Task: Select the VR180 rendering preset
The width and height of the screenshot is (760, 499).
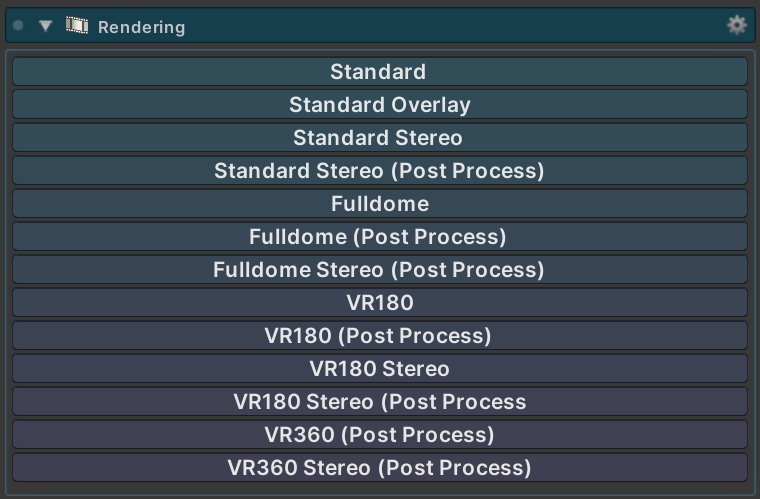Action: 380,303
